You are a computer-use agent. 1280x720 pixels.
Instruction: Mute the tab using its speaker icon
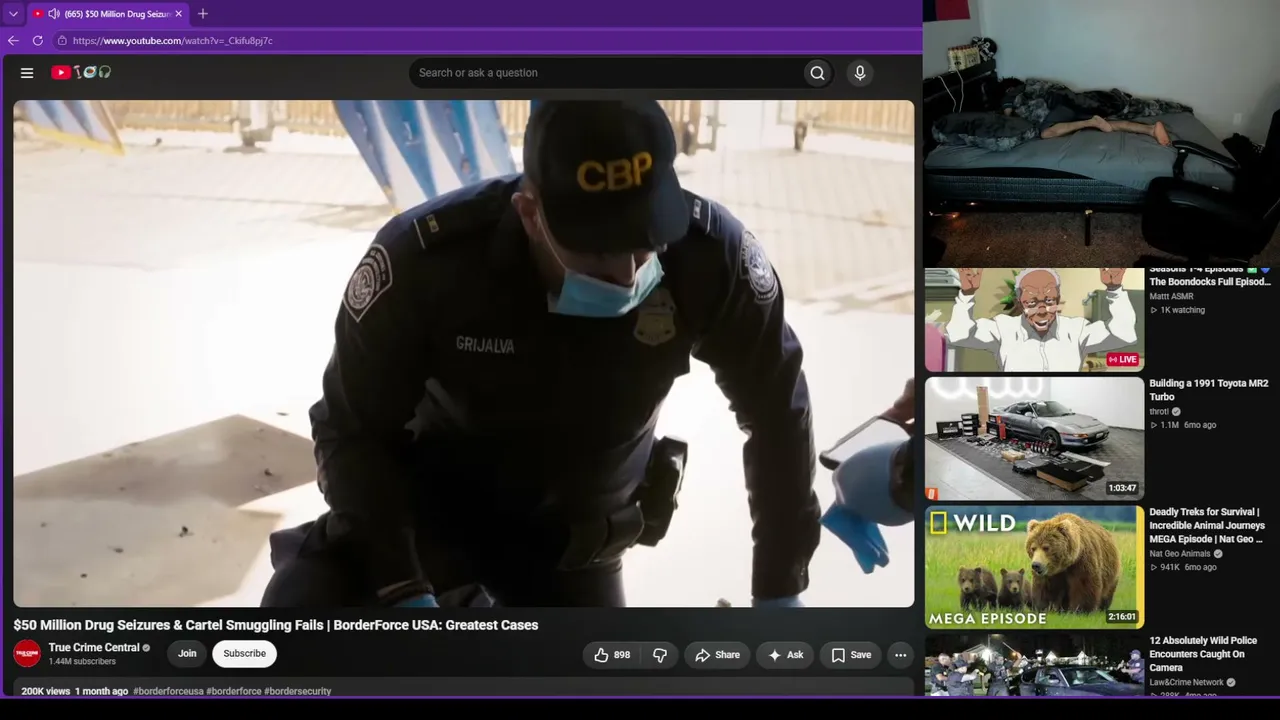pyautogui.click(x=53, y=14)
